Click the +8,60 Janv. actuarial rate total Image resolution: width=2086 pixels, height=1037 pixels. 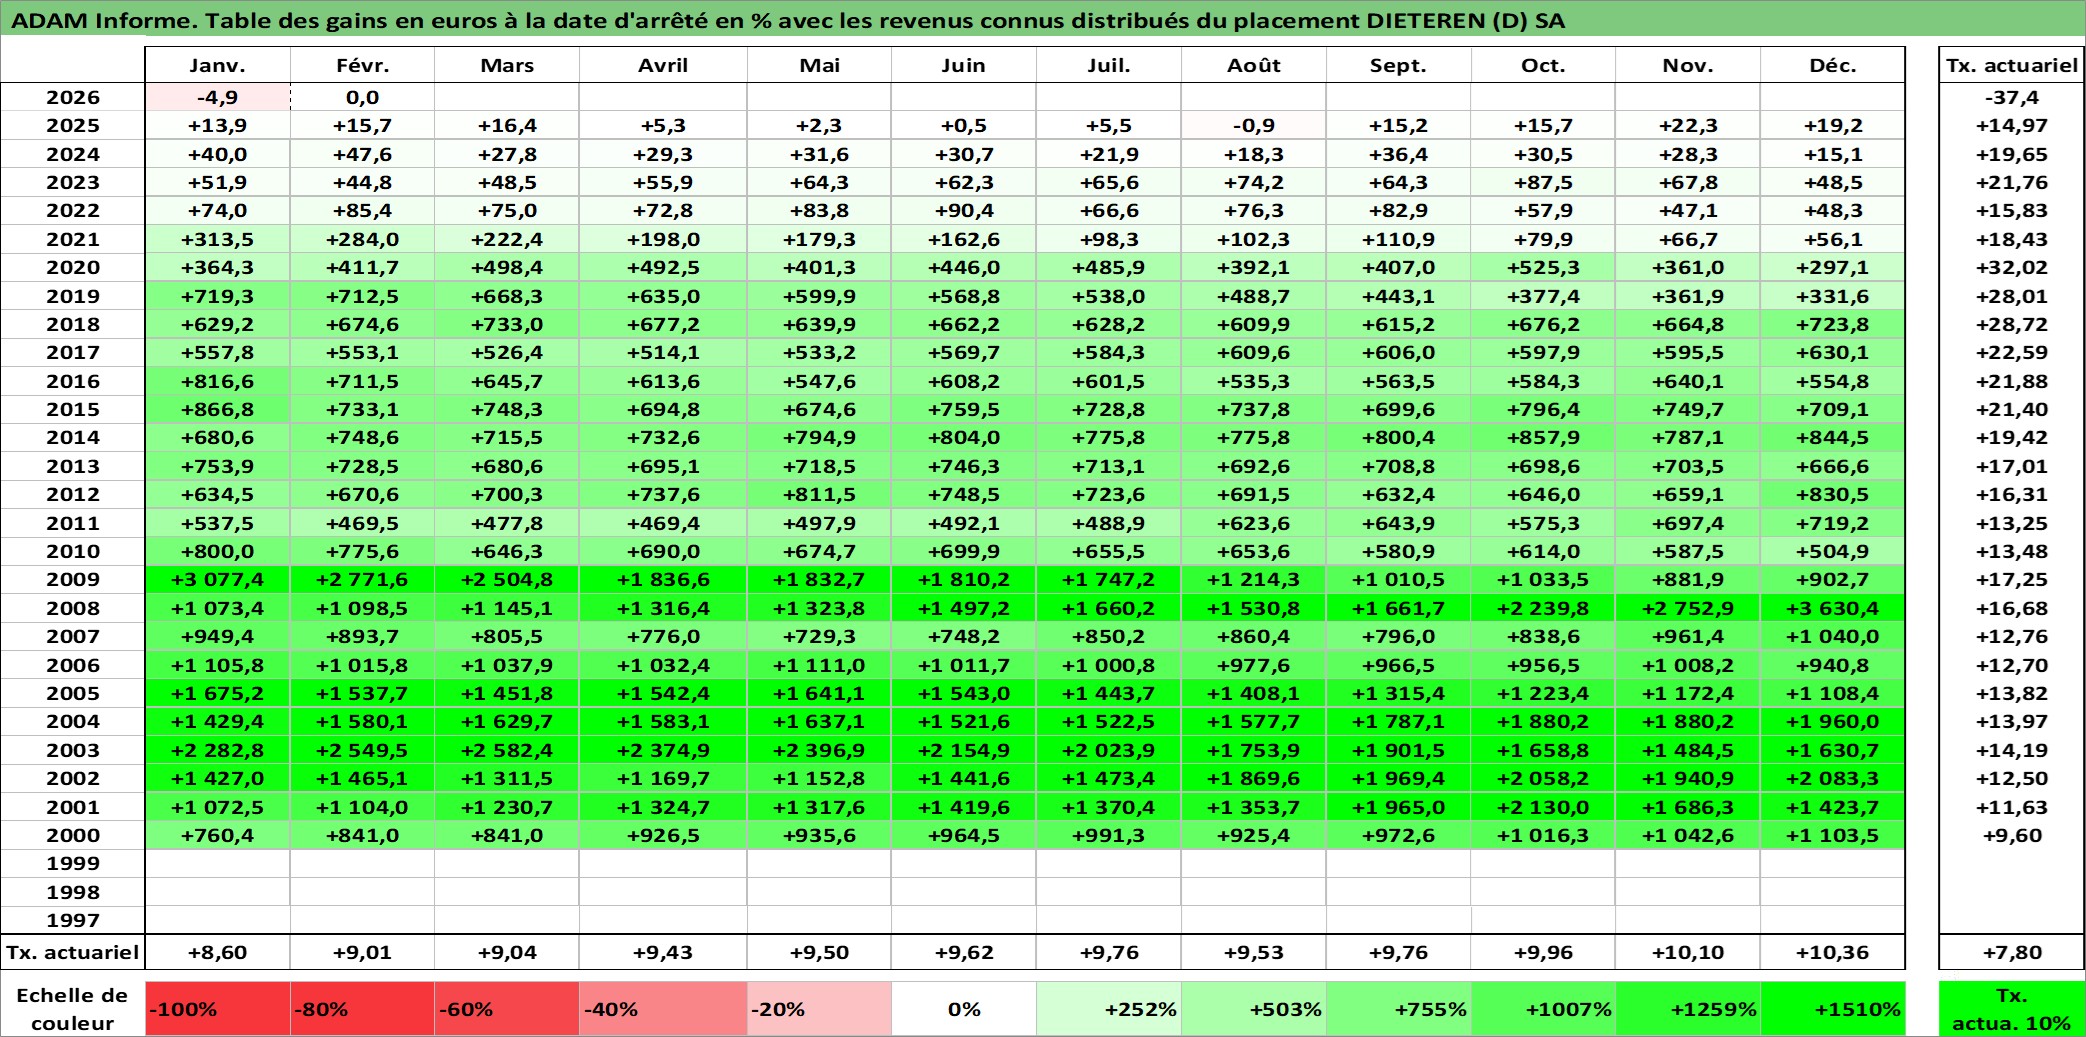[218, 952]
